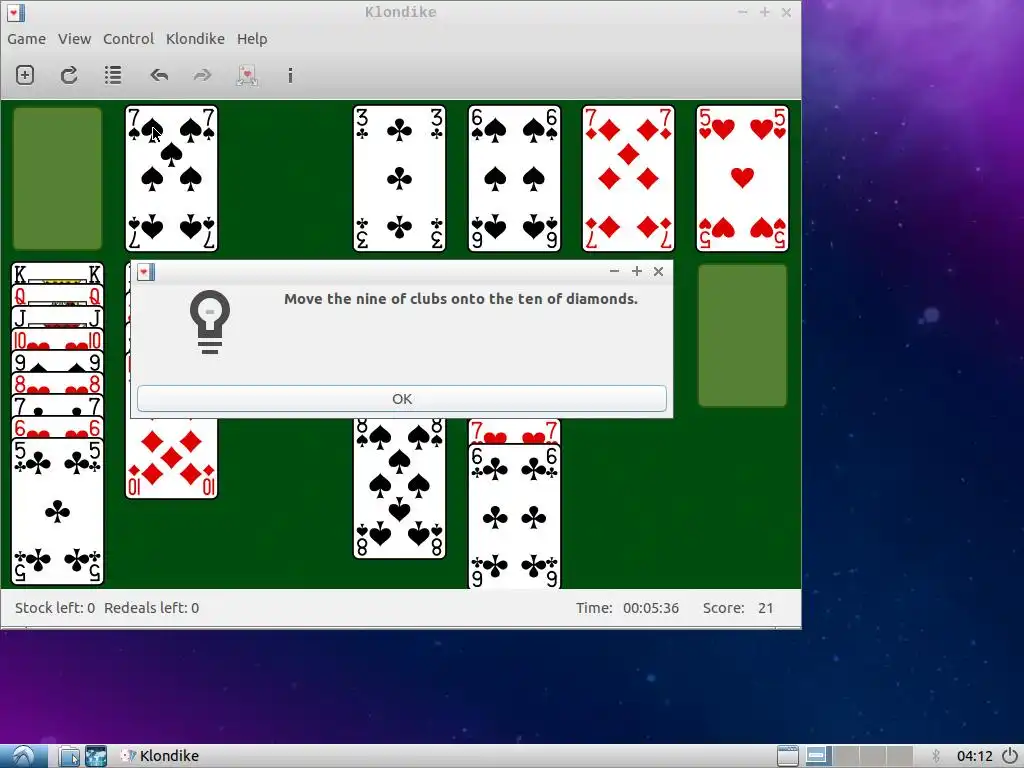This screenshot has width=1024, height=768.
Task: Click the show desktop taskbar icon
Action: click(788, 756)
